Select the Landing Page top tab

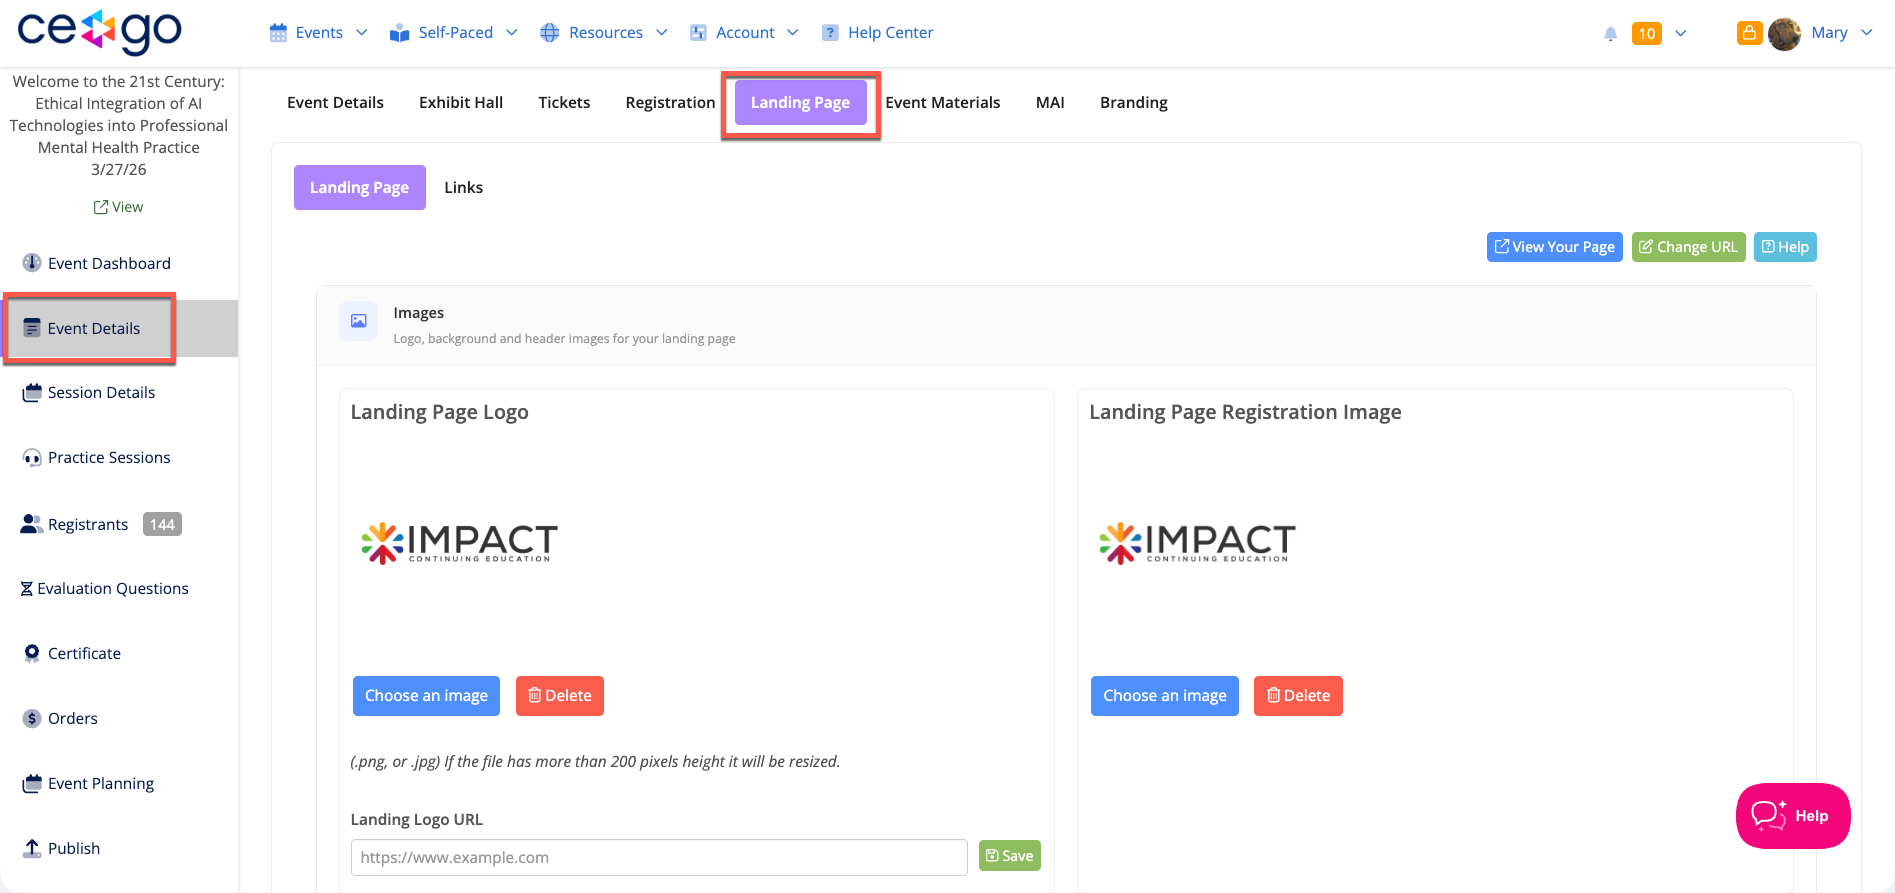pos(801,103)
